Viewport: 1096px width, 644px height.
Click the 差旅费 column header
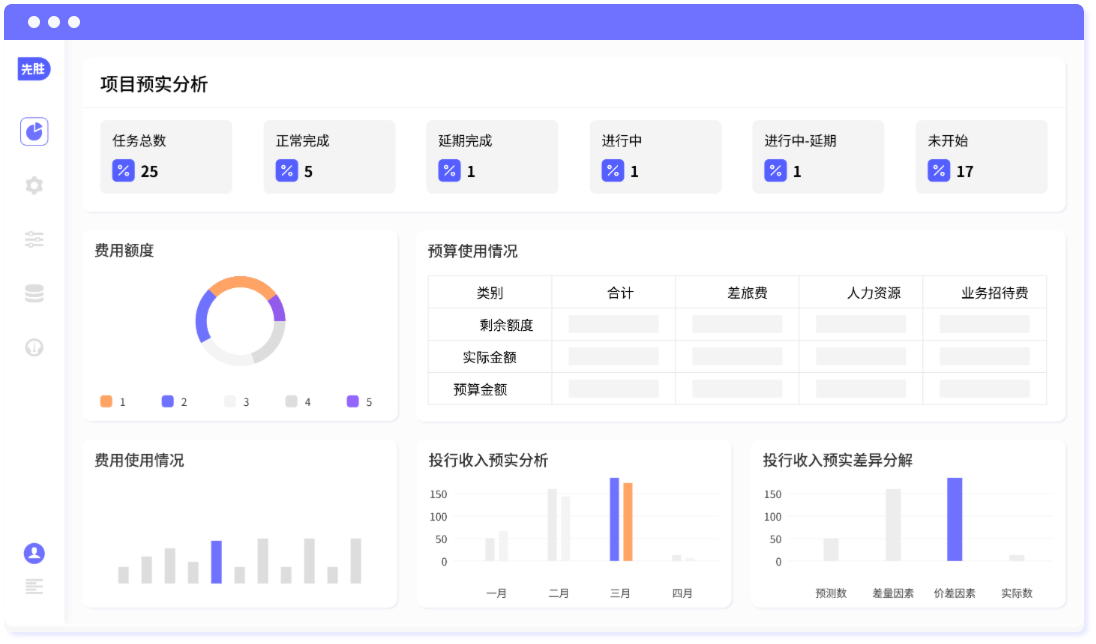tap(747, 293)
